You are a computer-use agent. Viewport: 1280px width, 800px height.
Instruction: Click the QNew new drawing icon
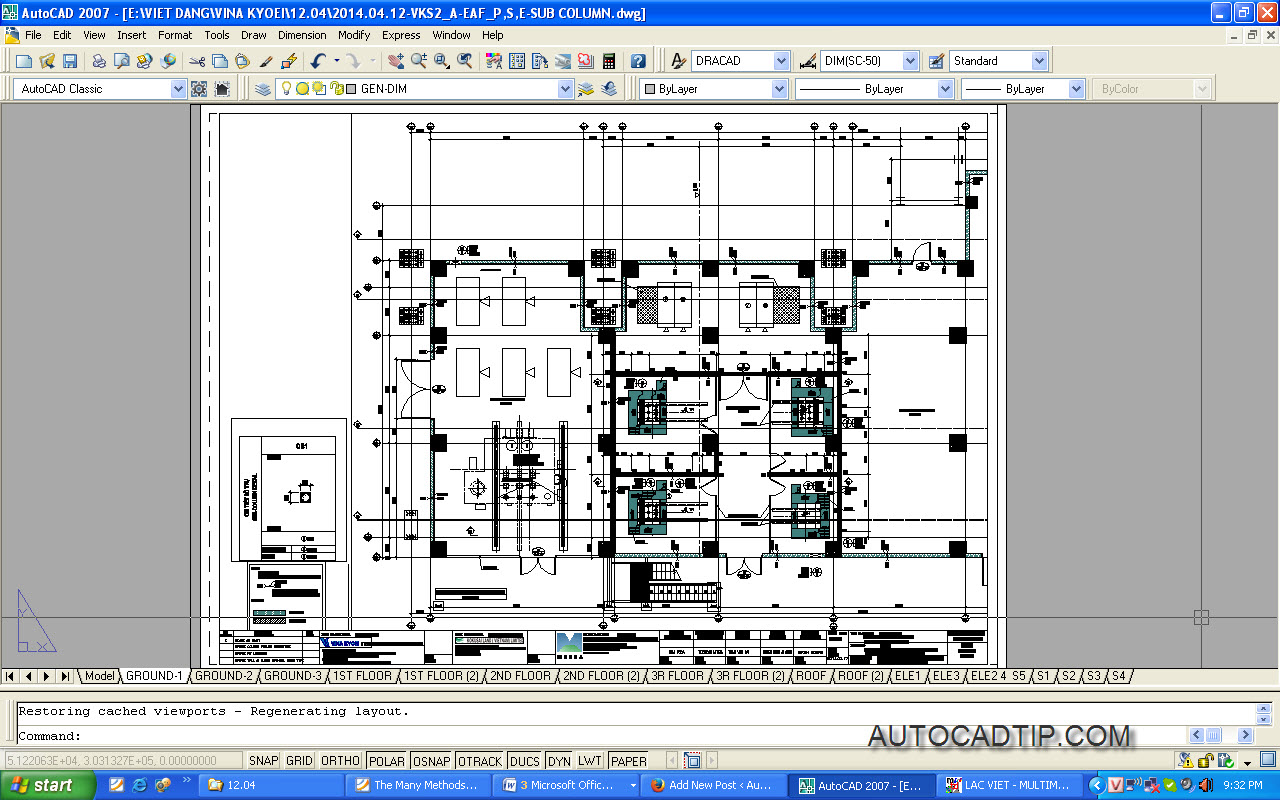coord(25,61)
